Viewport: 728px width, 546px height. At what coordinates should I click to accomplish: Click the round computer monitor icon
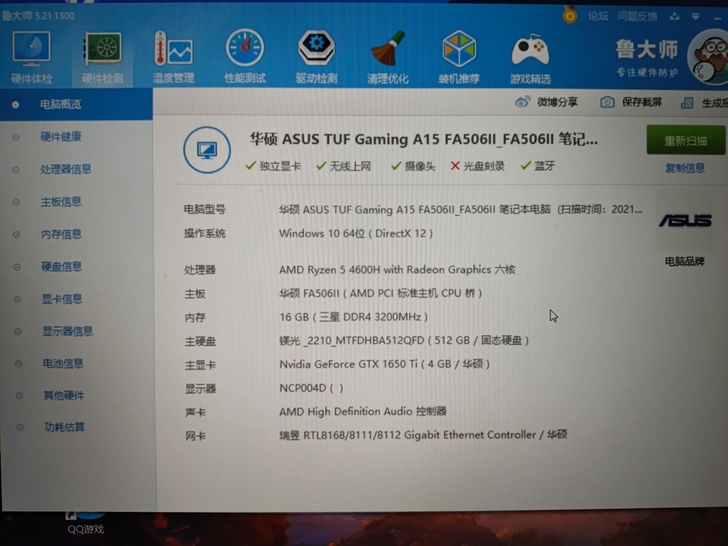(207, 150)
